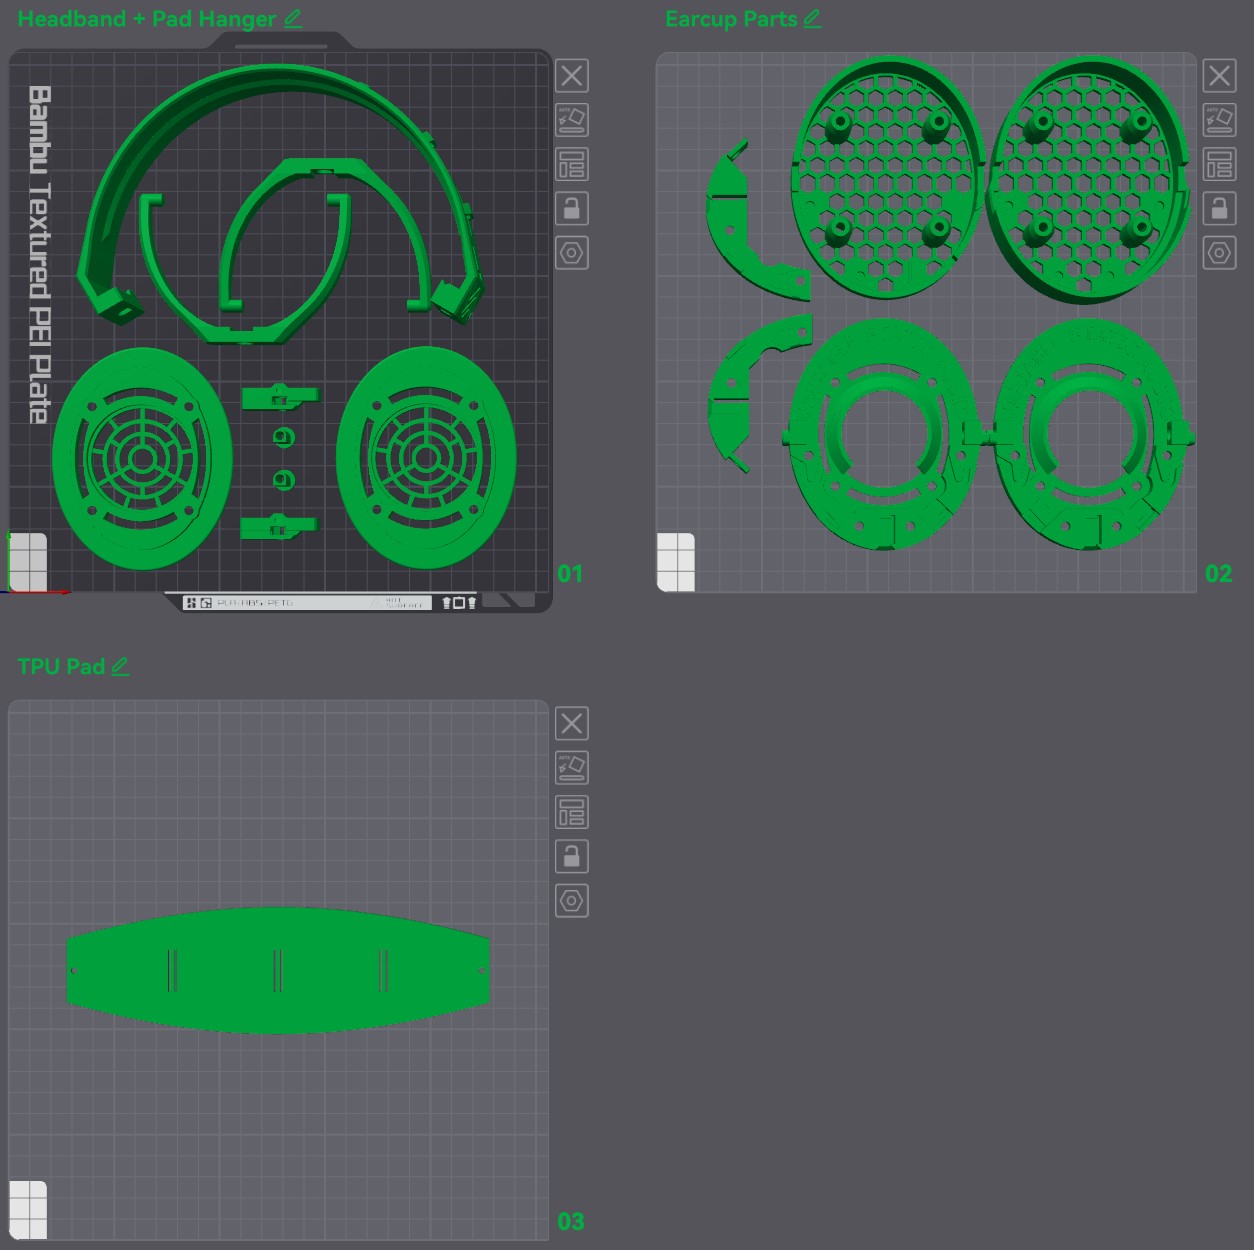
Task: Open plate settings for the Headband + Pad Hanger plate
Action: (x=572, y=253)
